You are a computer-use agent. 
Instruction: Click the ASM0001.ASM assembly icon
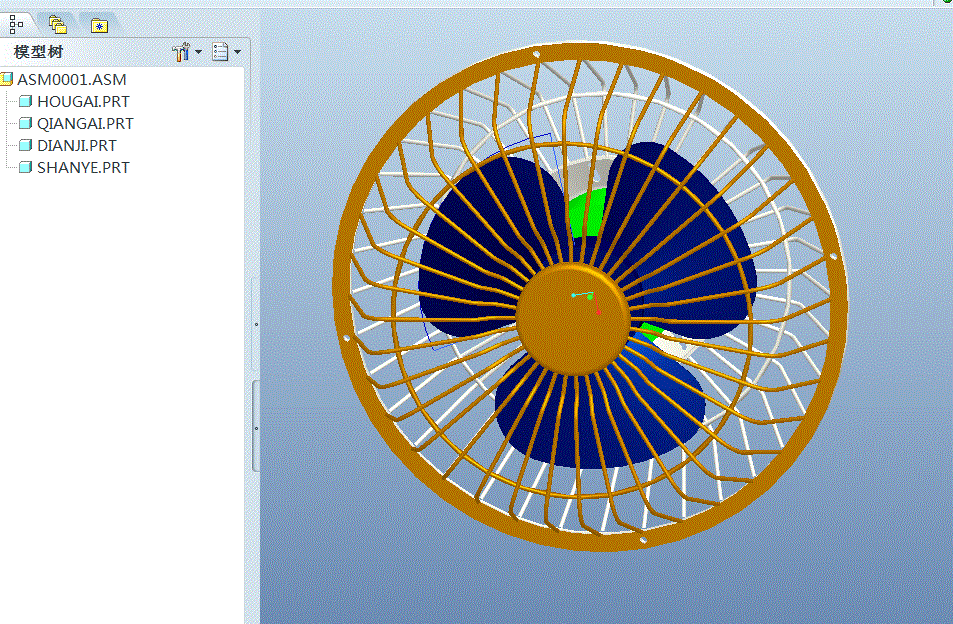[x=7, y=79]
